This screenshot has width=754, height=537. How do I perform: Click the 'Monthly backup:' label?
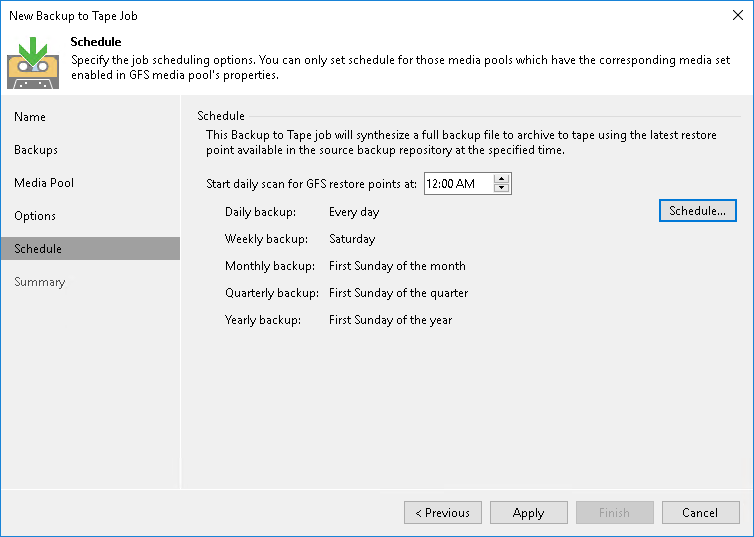pos(270,266)
